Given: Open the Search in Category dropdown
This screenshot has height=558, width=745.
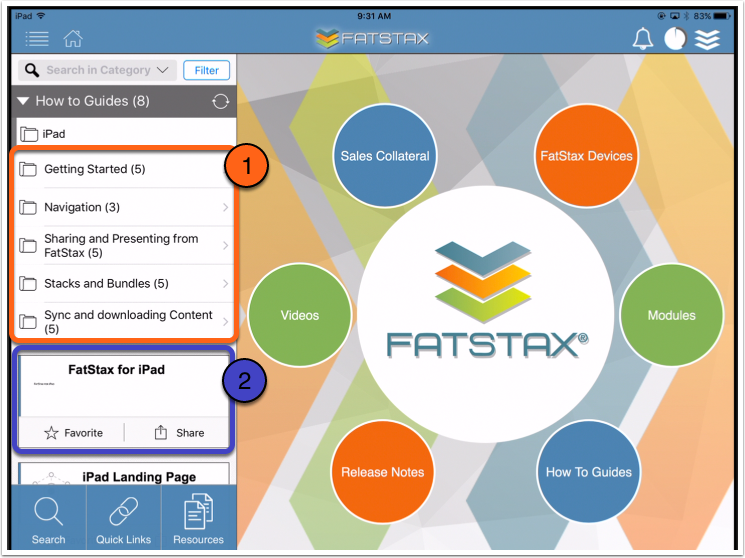Looking at the screenshot, I should click(162, 70).
